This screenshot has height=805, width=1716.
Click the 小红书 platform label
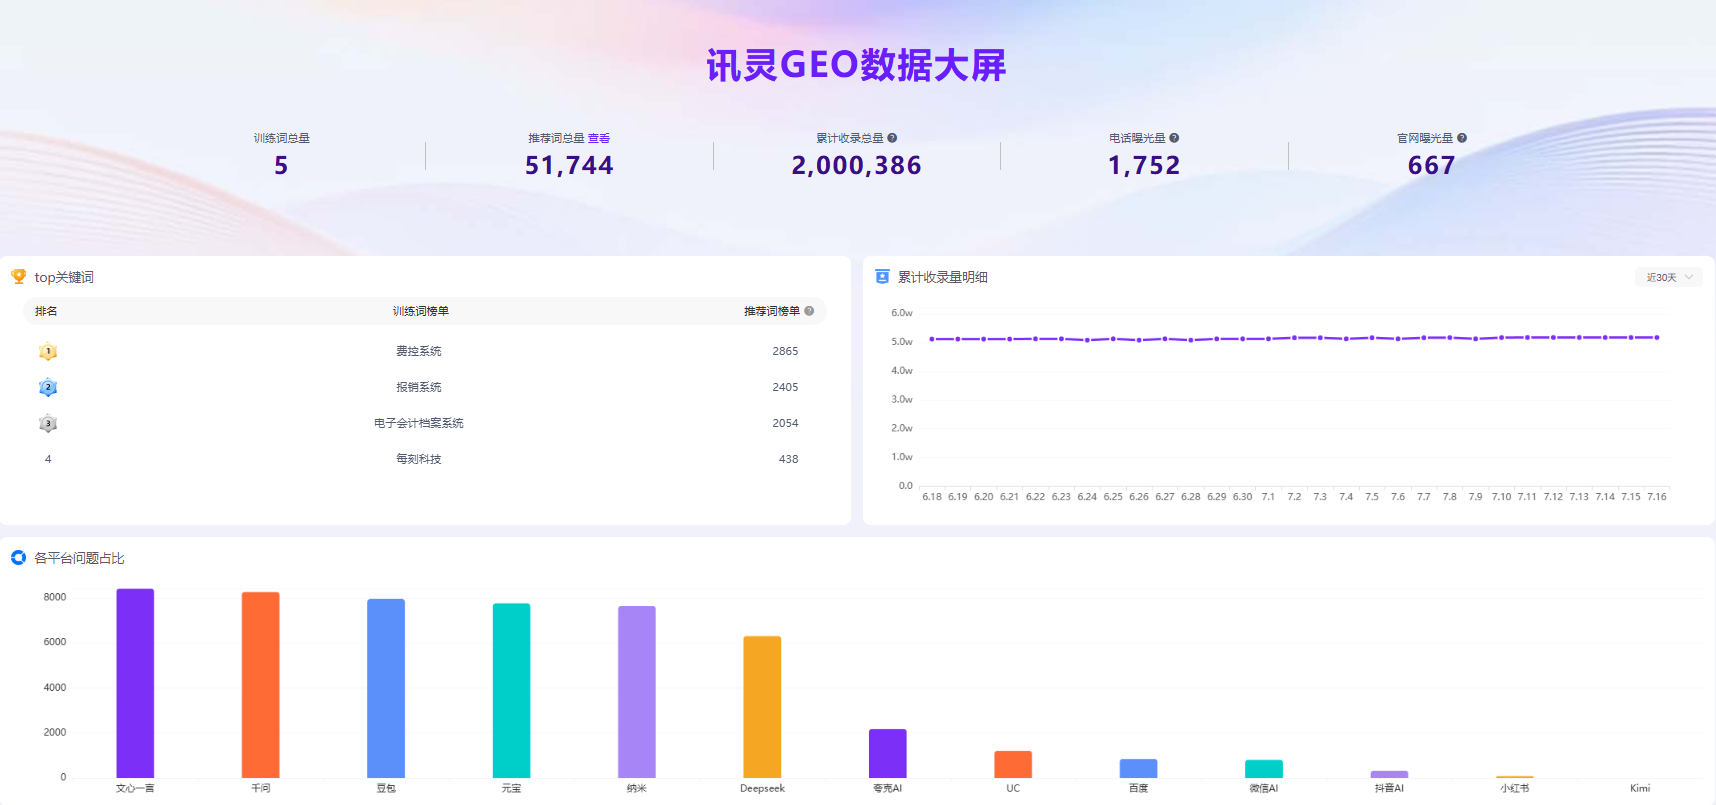(1514, 788)
